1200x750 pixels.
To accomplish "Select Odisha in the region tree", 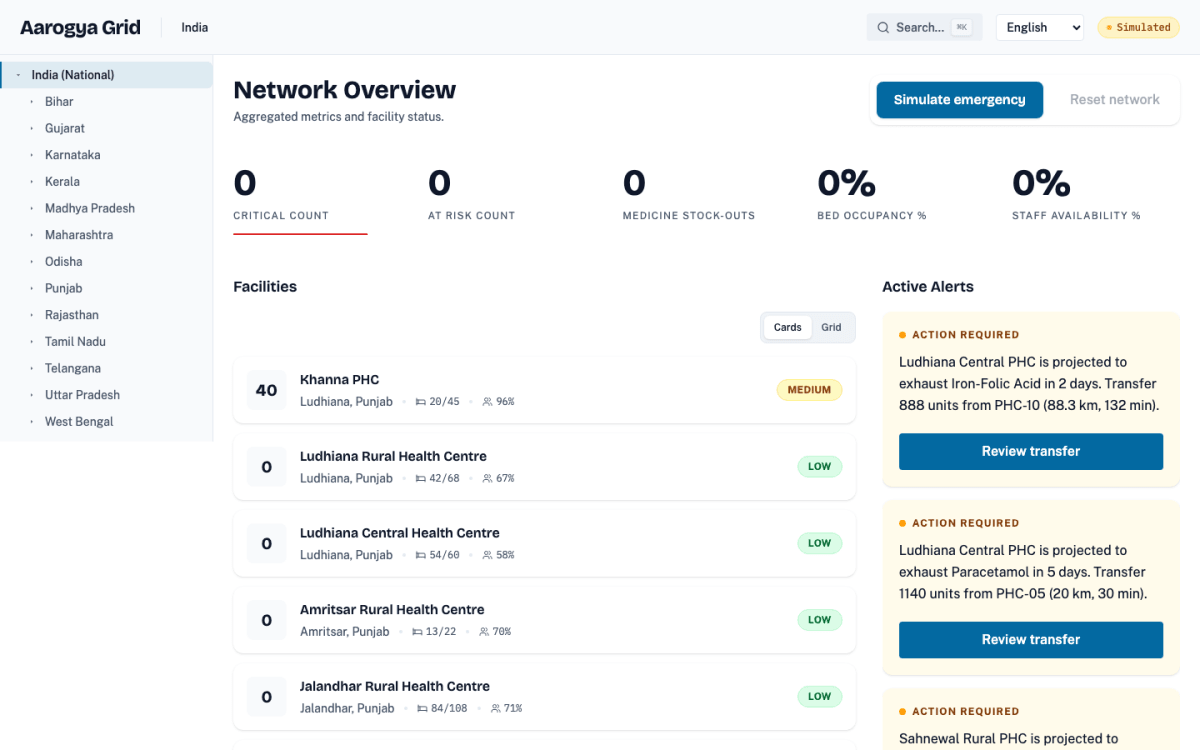I will (106, 262).
